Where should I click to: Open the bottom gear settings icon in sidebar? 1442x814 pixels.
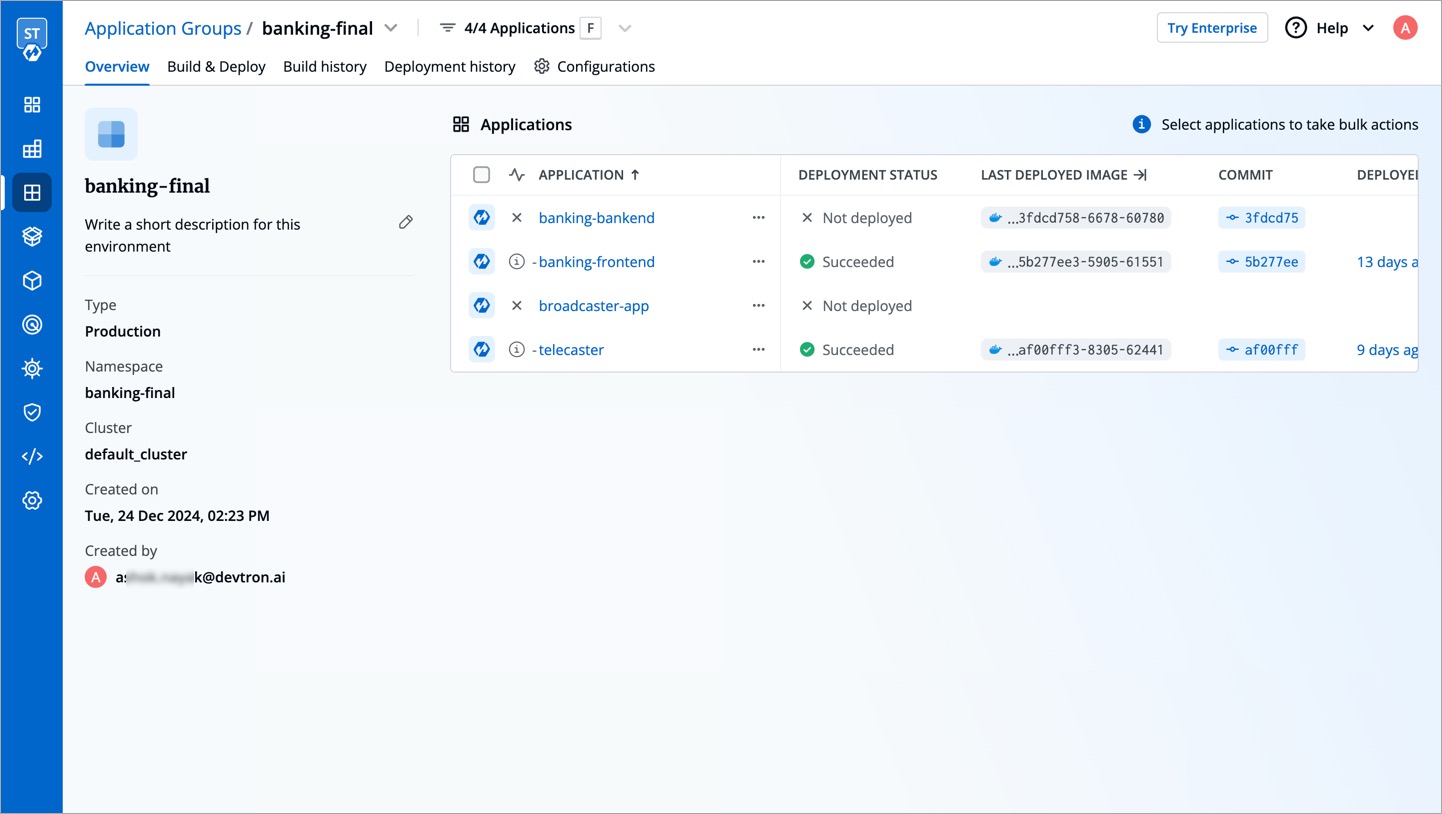coord(32,500)
